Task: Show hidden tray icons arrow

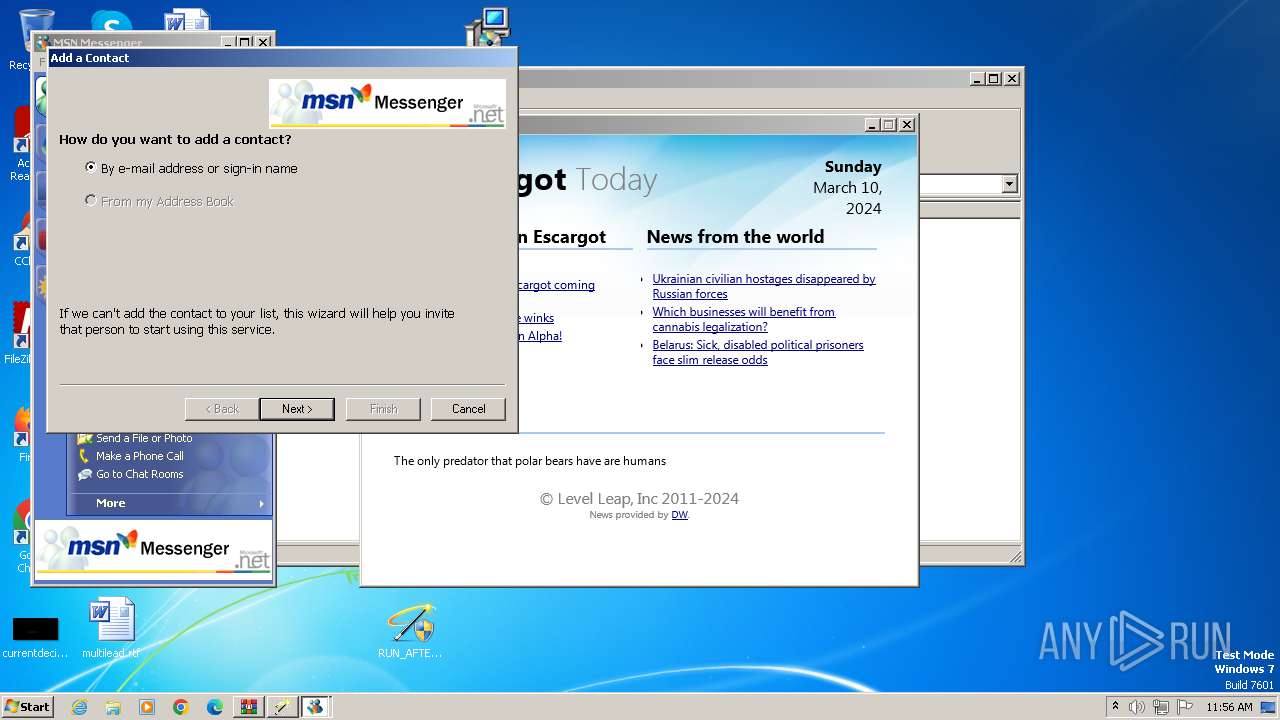Action: pos(1115,706)
